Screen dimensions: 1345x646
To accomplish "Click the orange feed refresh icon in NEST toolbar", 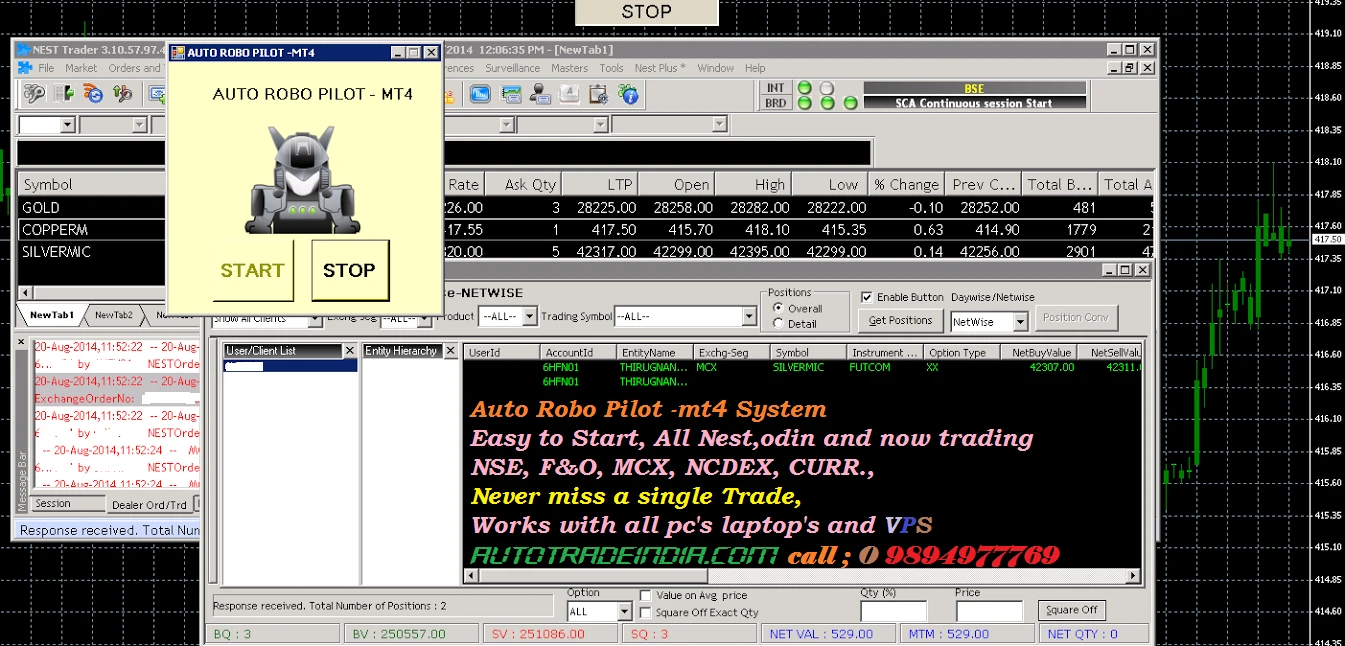I will (93, 94).
